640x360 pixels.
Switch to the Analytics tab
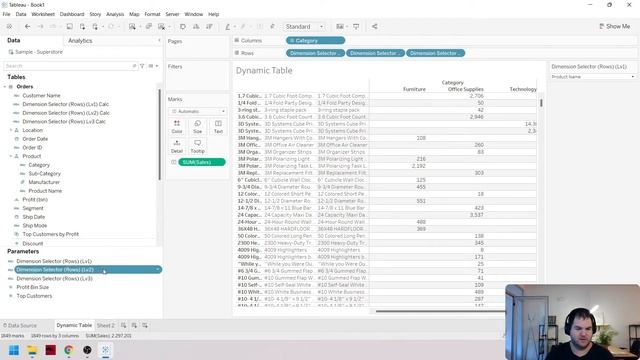tap(80, 41)
